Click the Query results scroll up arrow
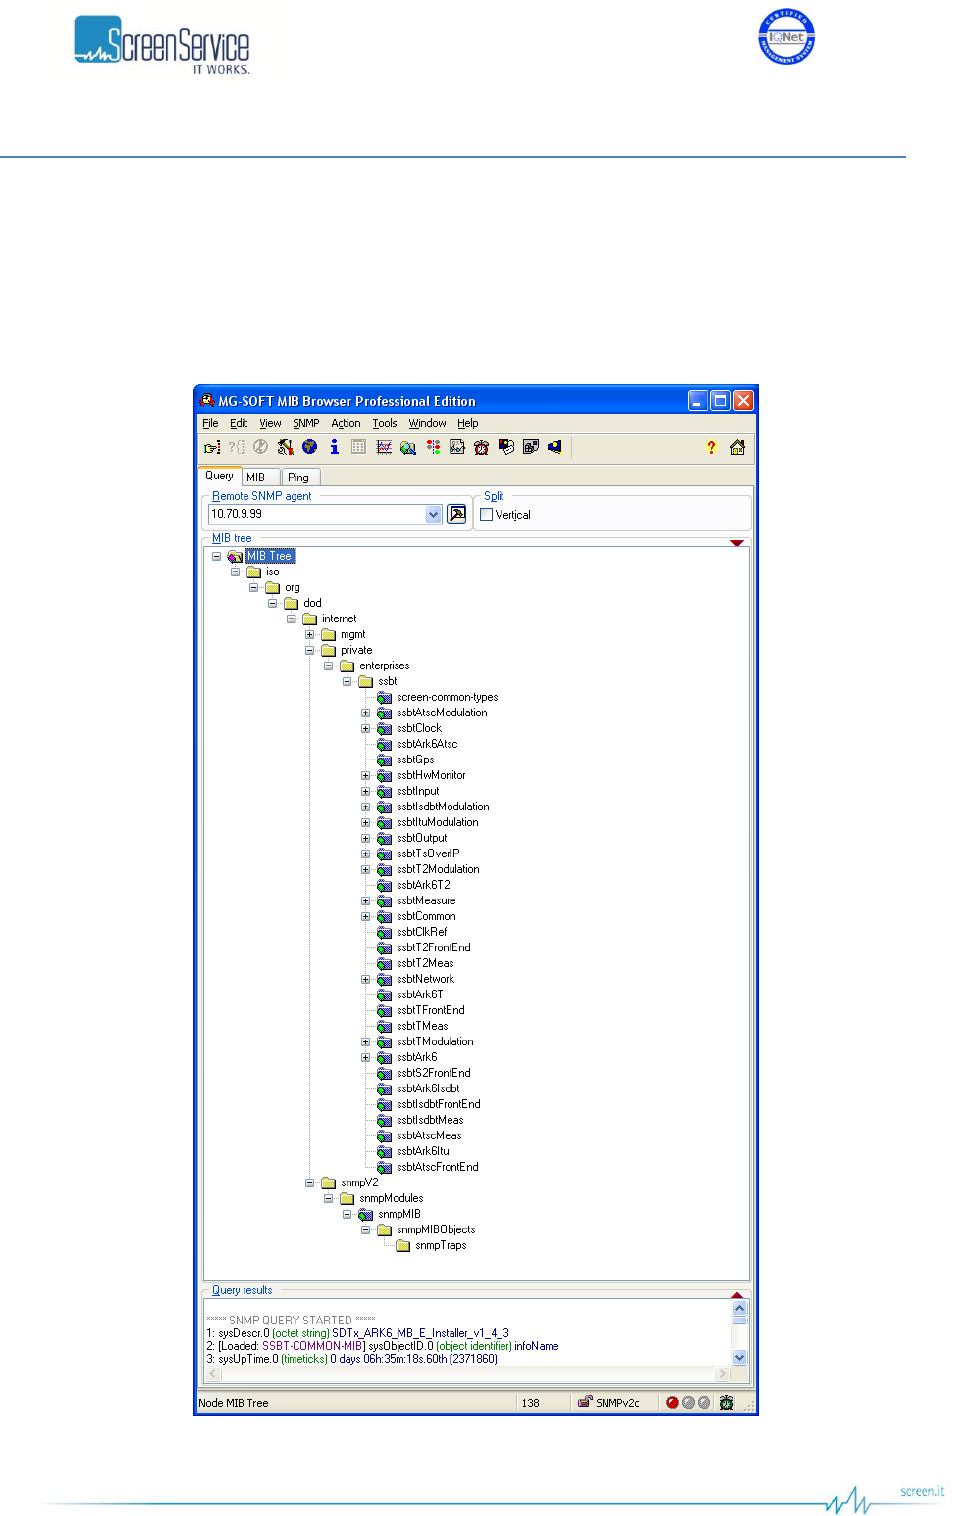The height and width of the screenshot is (1516, 957). pyautogui.click(x=740, y=1308)
